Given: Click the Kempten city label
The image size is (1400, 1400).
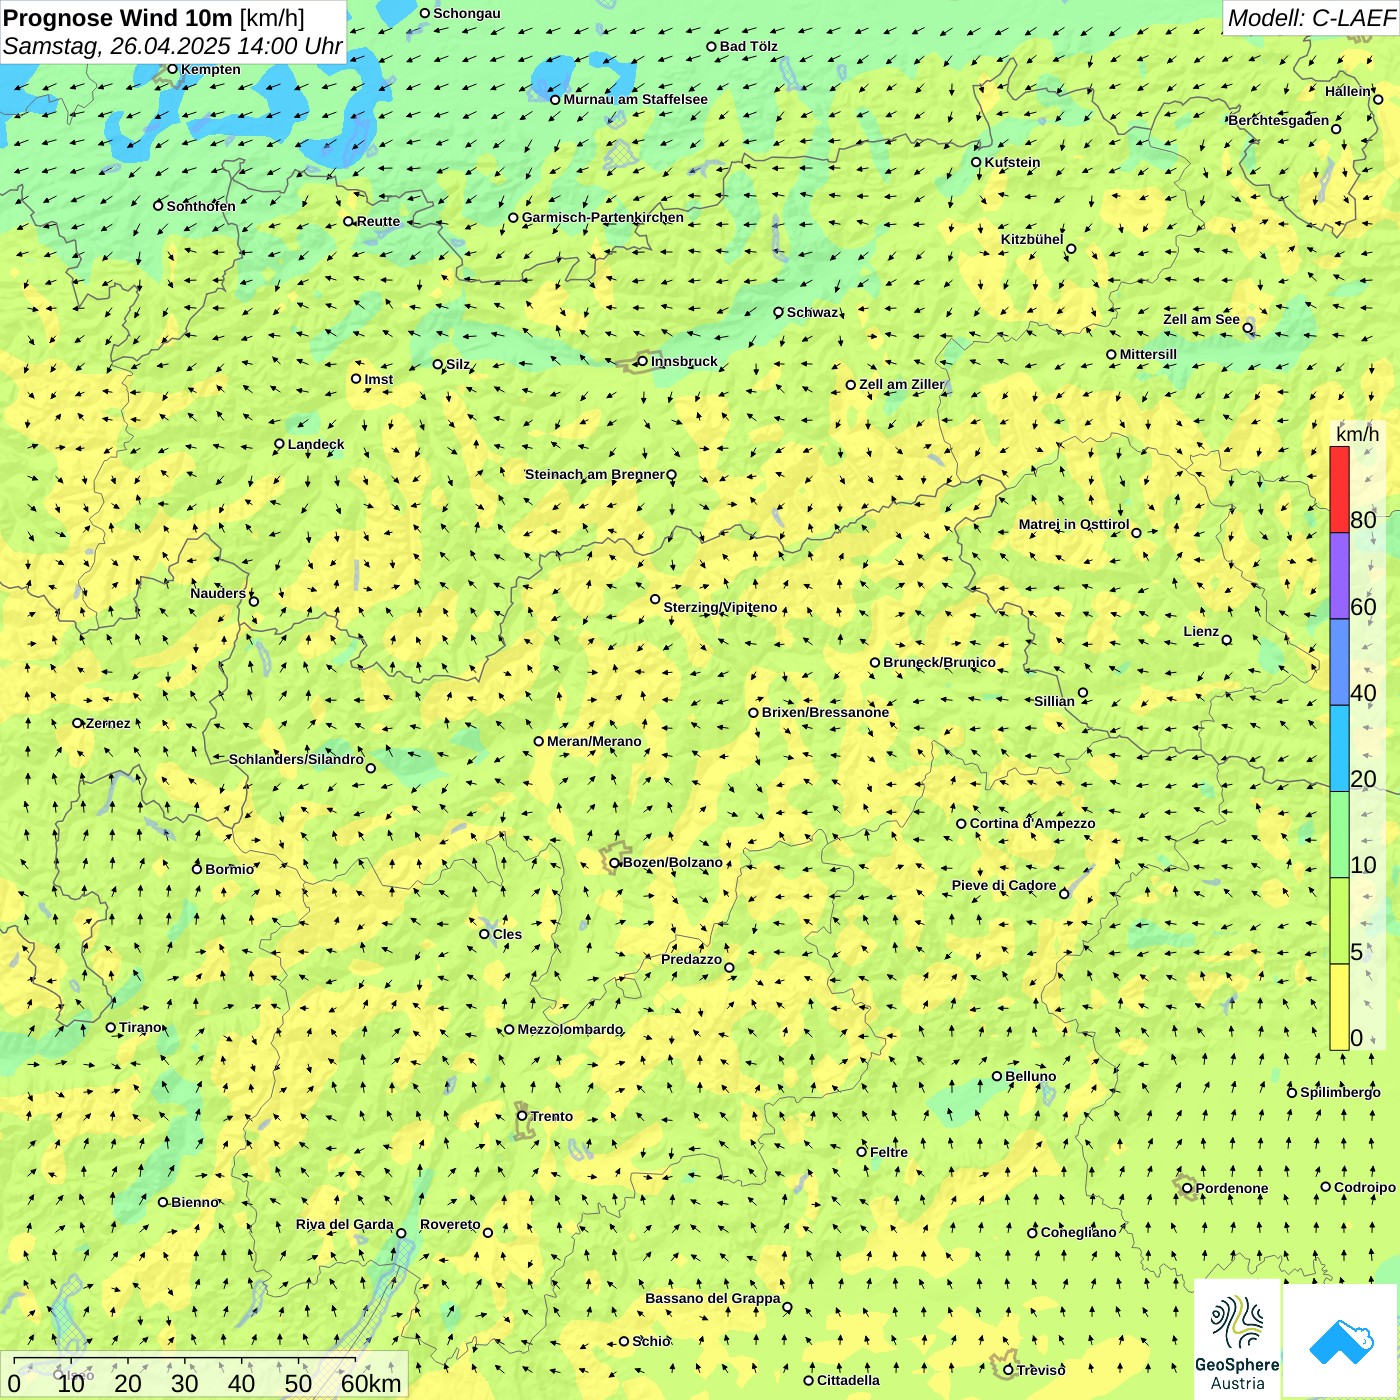Looking at the screenshot, I should coord(210,69).
